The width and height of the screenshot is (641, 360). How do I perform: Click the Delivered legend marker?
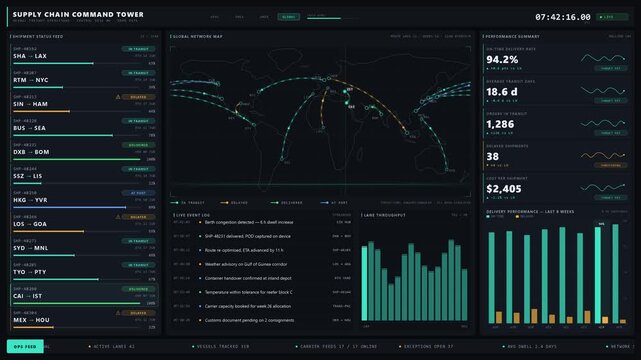click(275, 203)
